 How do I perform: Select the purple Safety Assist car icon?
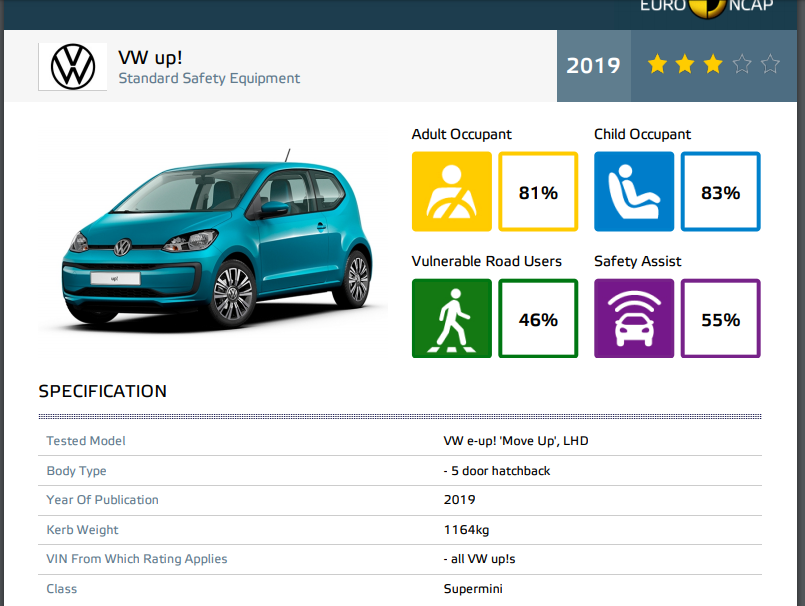634,318
